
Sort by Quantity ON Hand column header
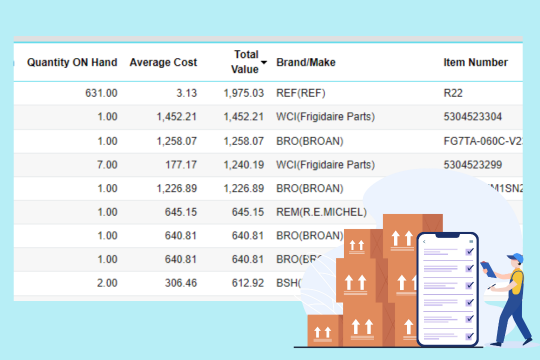(72, 62)
